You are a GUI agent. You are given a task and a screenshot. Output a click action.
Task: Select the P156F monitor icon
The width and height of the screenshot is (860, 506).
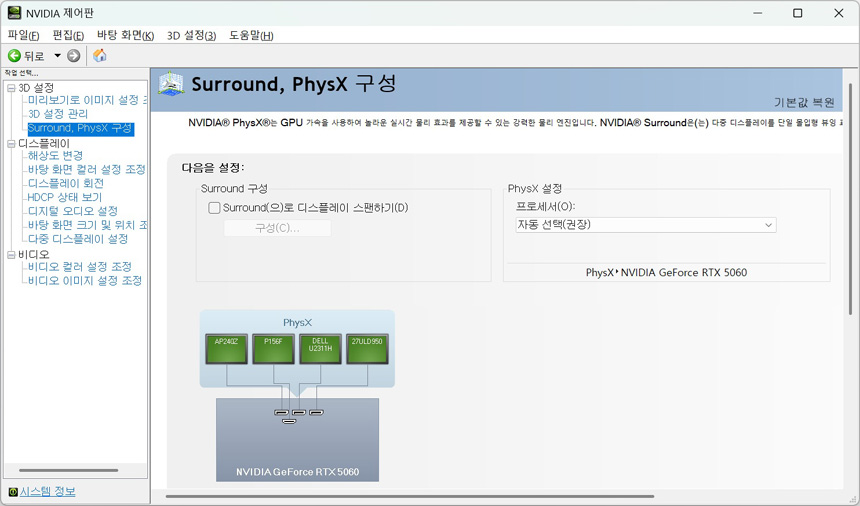(273, 349)
